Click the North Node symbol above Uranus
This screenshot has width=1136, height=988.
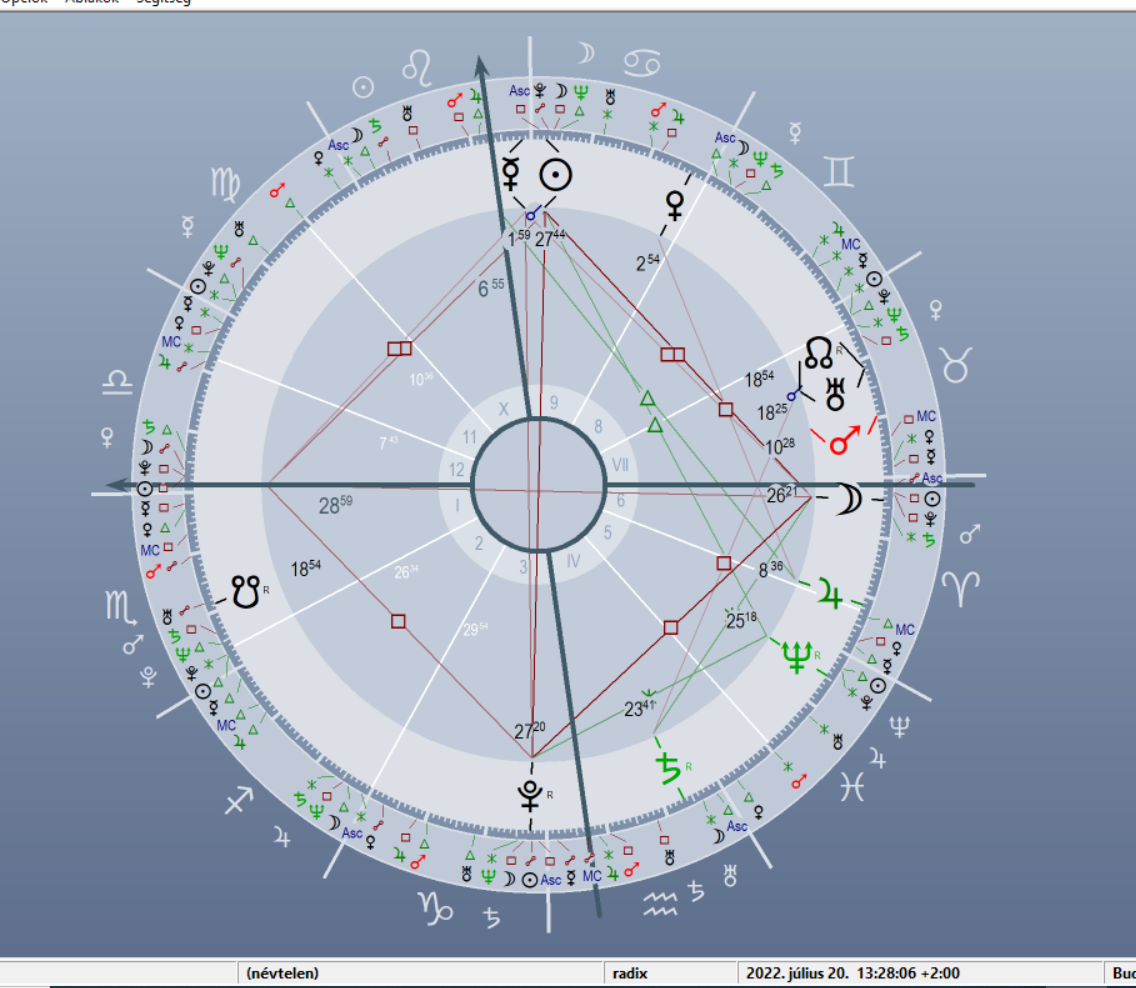pyautogui.click(x=819, y=352)
